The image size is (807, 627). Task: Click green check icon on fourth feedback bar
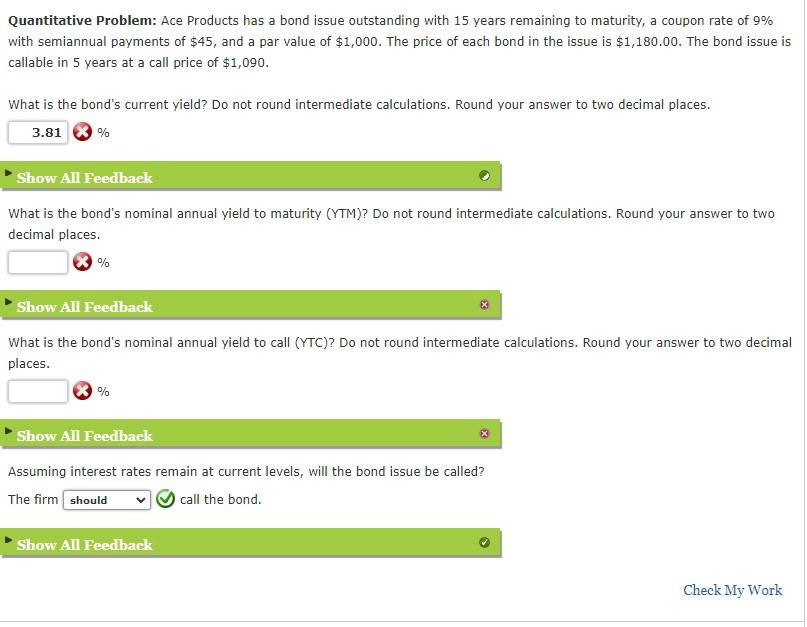coord(484,543)
